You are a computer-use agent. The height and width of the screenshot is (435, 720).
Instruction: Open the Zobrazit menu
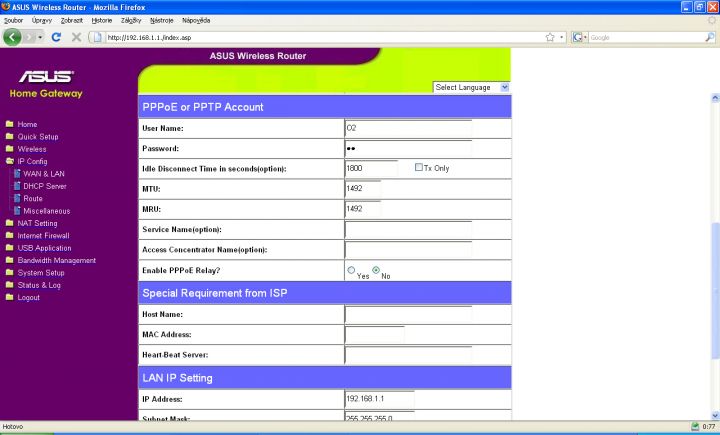tap(72, 21)
